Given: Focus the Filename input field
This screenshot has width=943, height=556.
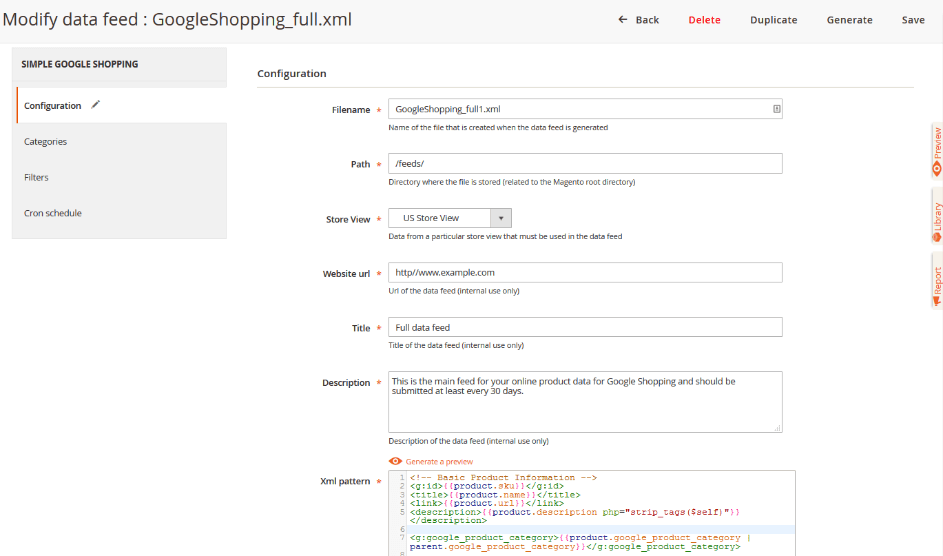Looking at the screenshot, I should [585, 109].
